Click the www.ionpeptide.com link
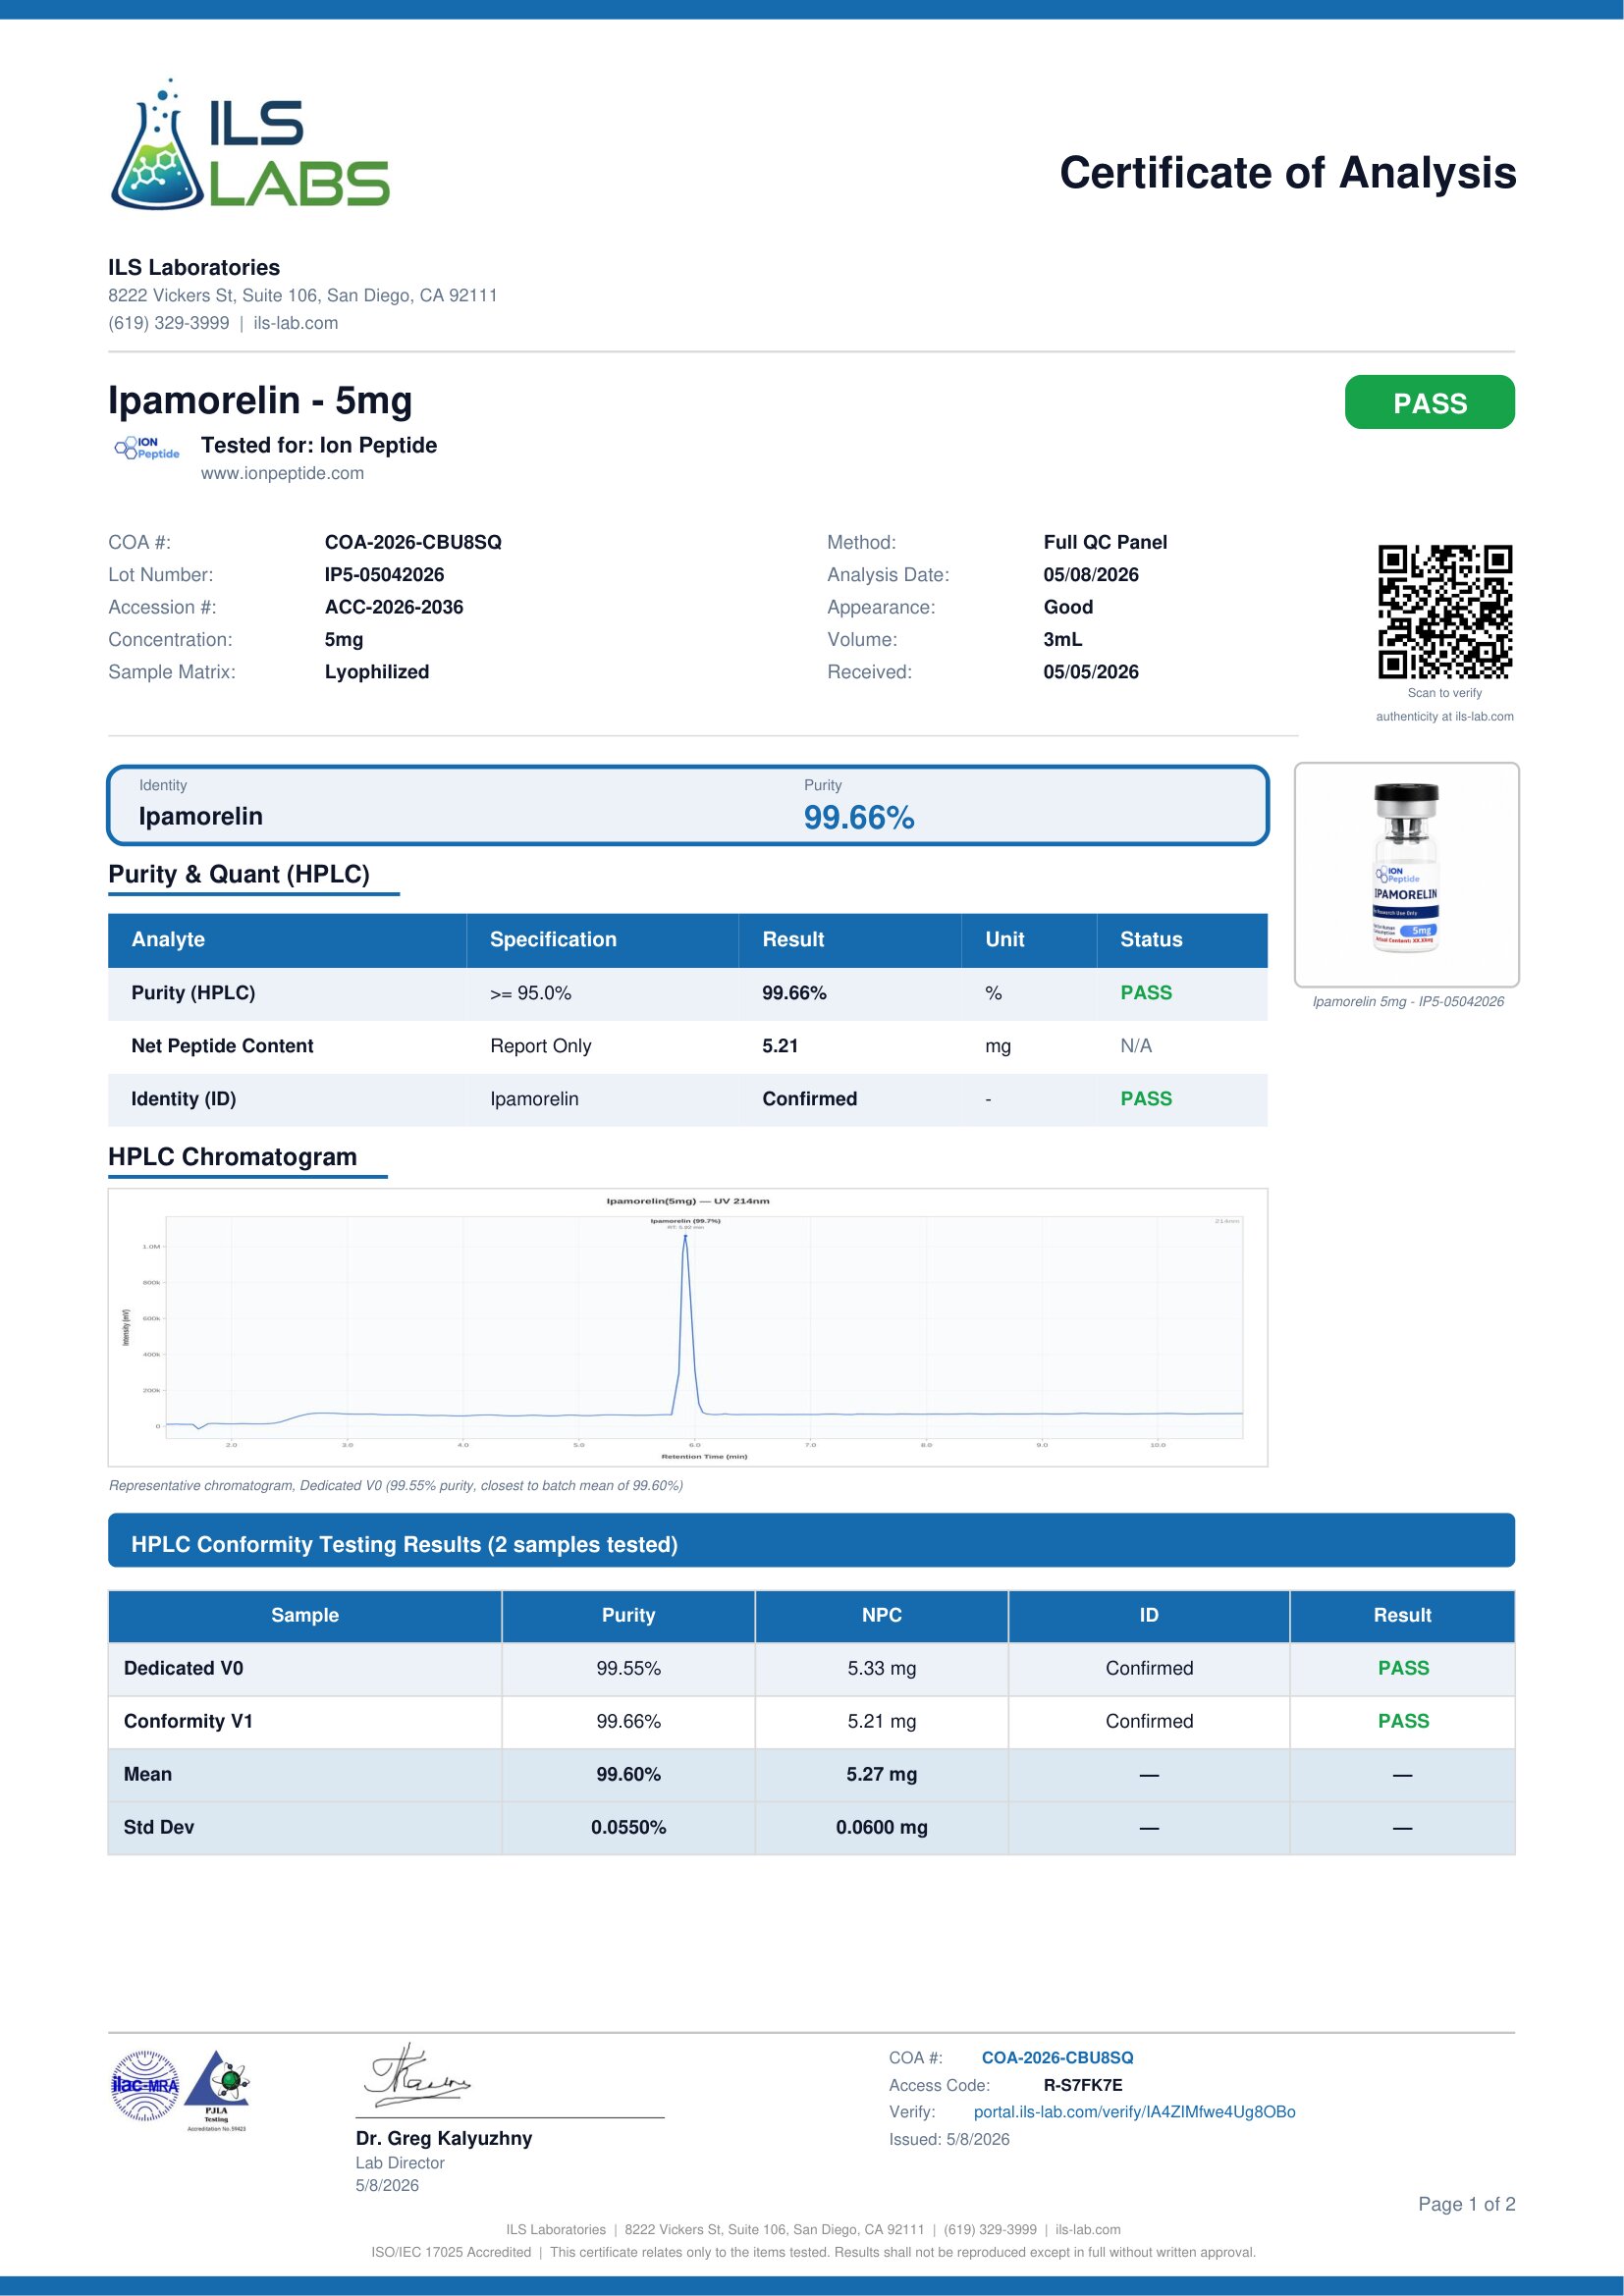 pyautogui.click(x=282, y=473)
